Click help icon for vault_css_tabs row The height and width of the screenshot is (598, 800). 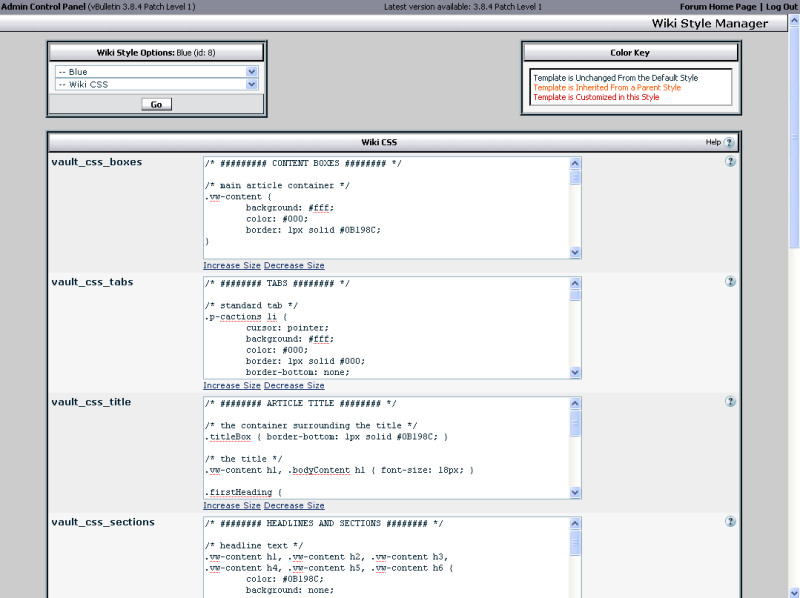(730, 282)
